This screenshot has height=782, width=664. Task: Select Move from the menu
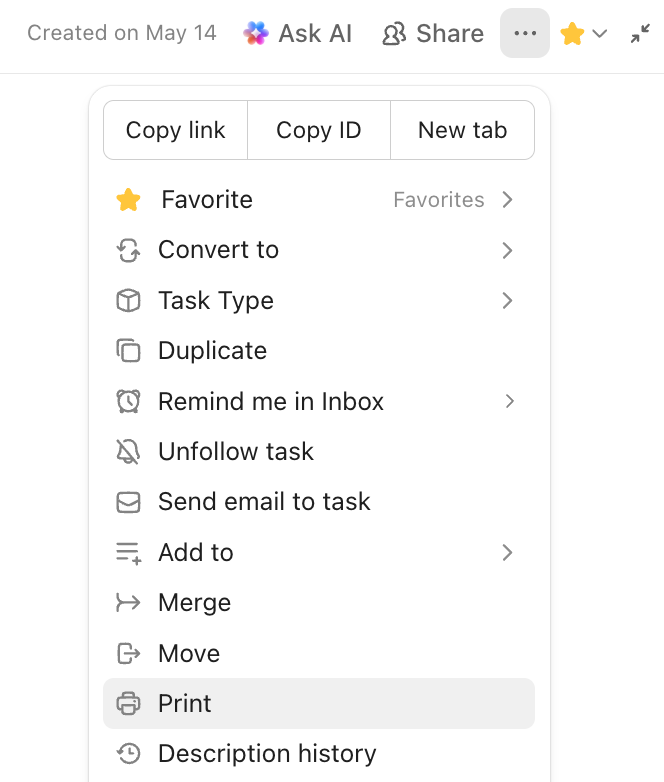click(189, 653)
